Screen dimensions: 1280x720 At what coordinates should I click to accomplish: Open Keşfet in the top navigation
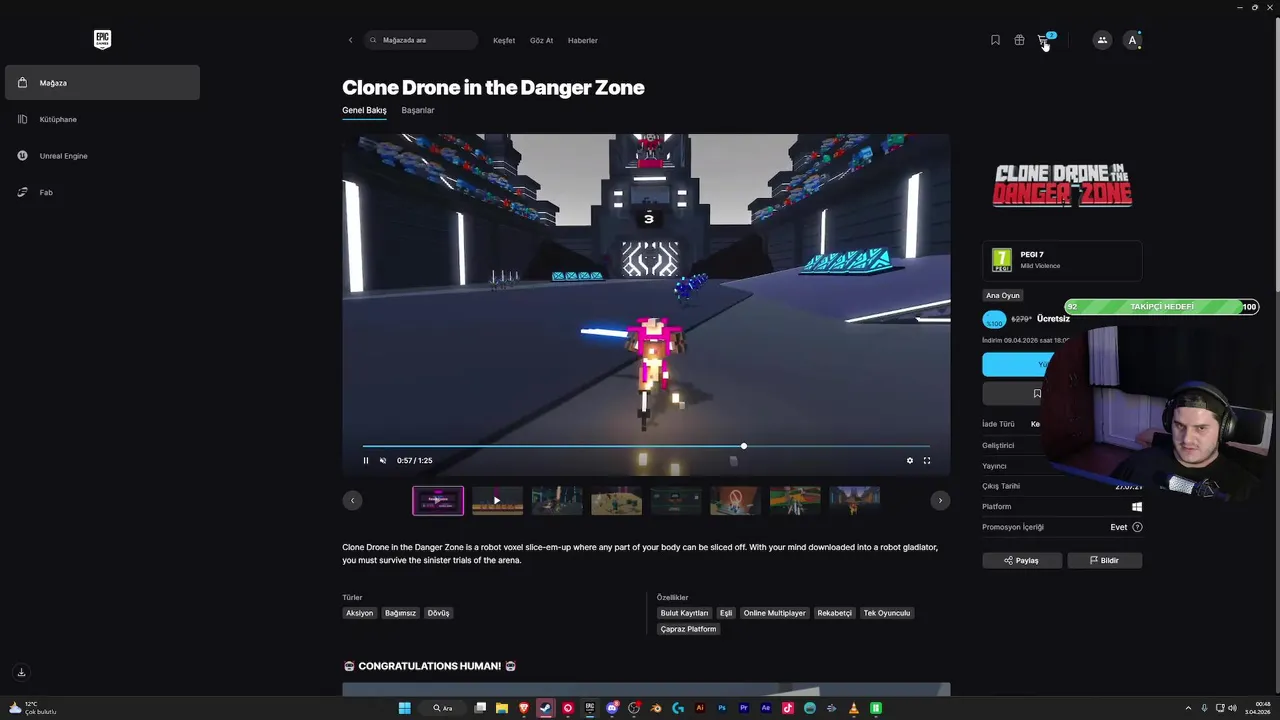(x=504, y=40)
